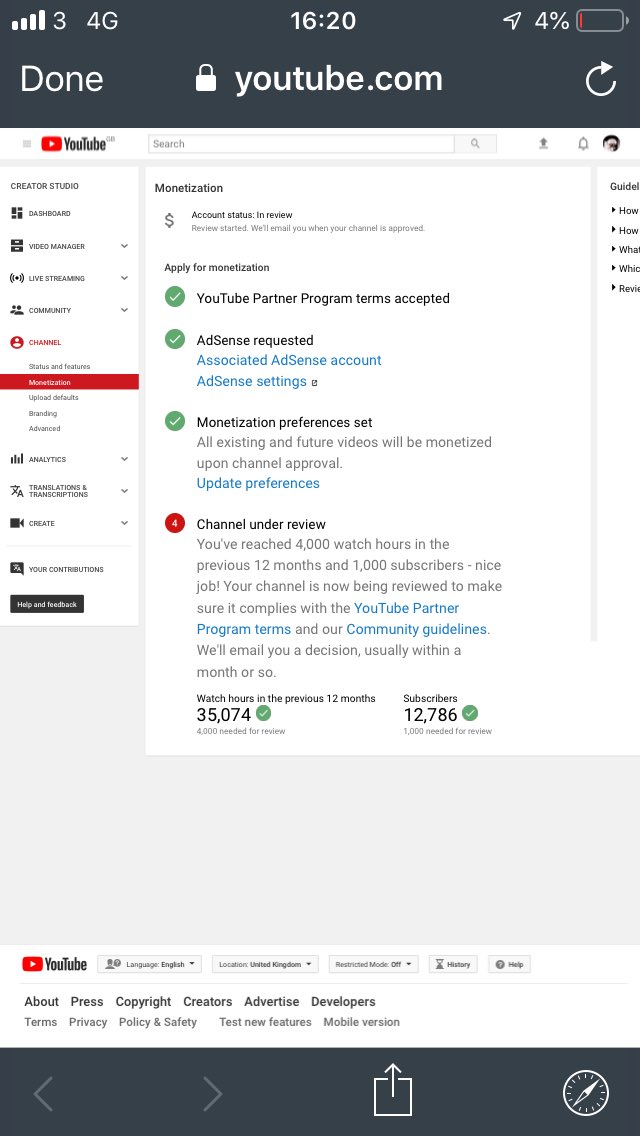Open the Developers footer link
This screenshot has height=1136, width=640.
pyautogui.click(x=344, y=1001)
